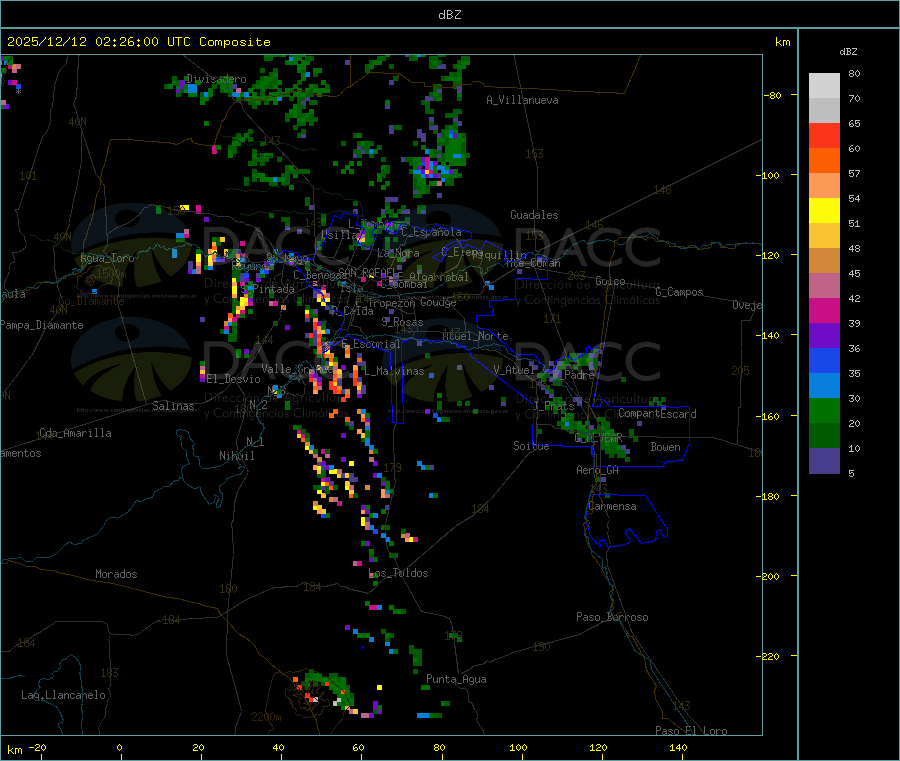Select the 30 dBZ light blue swatch
900x761 pixels.
click(x=824, y=386)
